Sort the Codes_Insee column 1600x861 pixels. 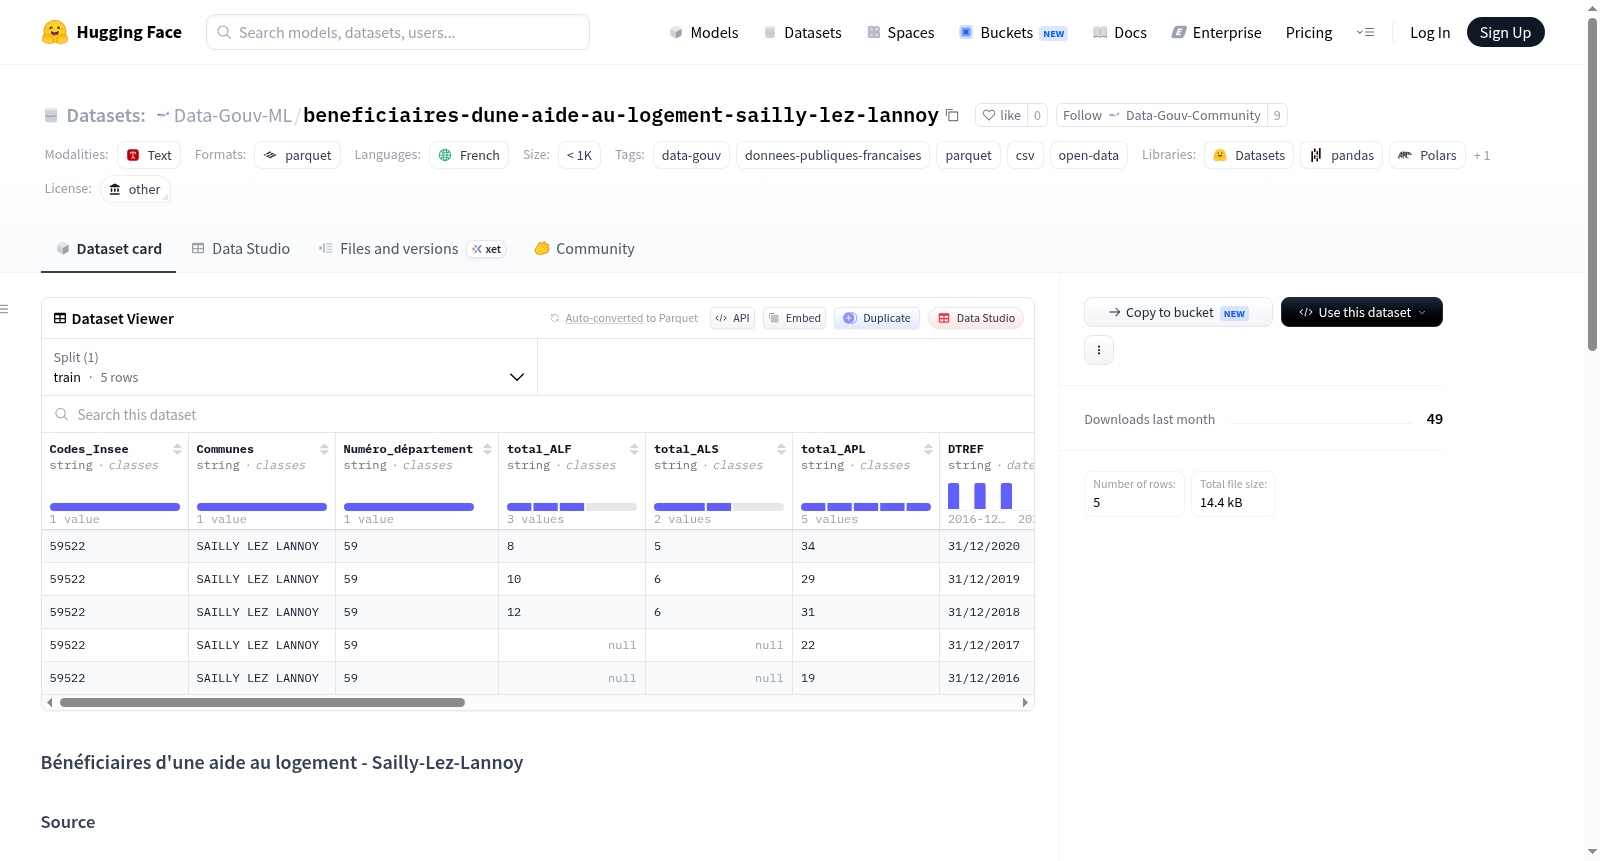coord(177,449)
